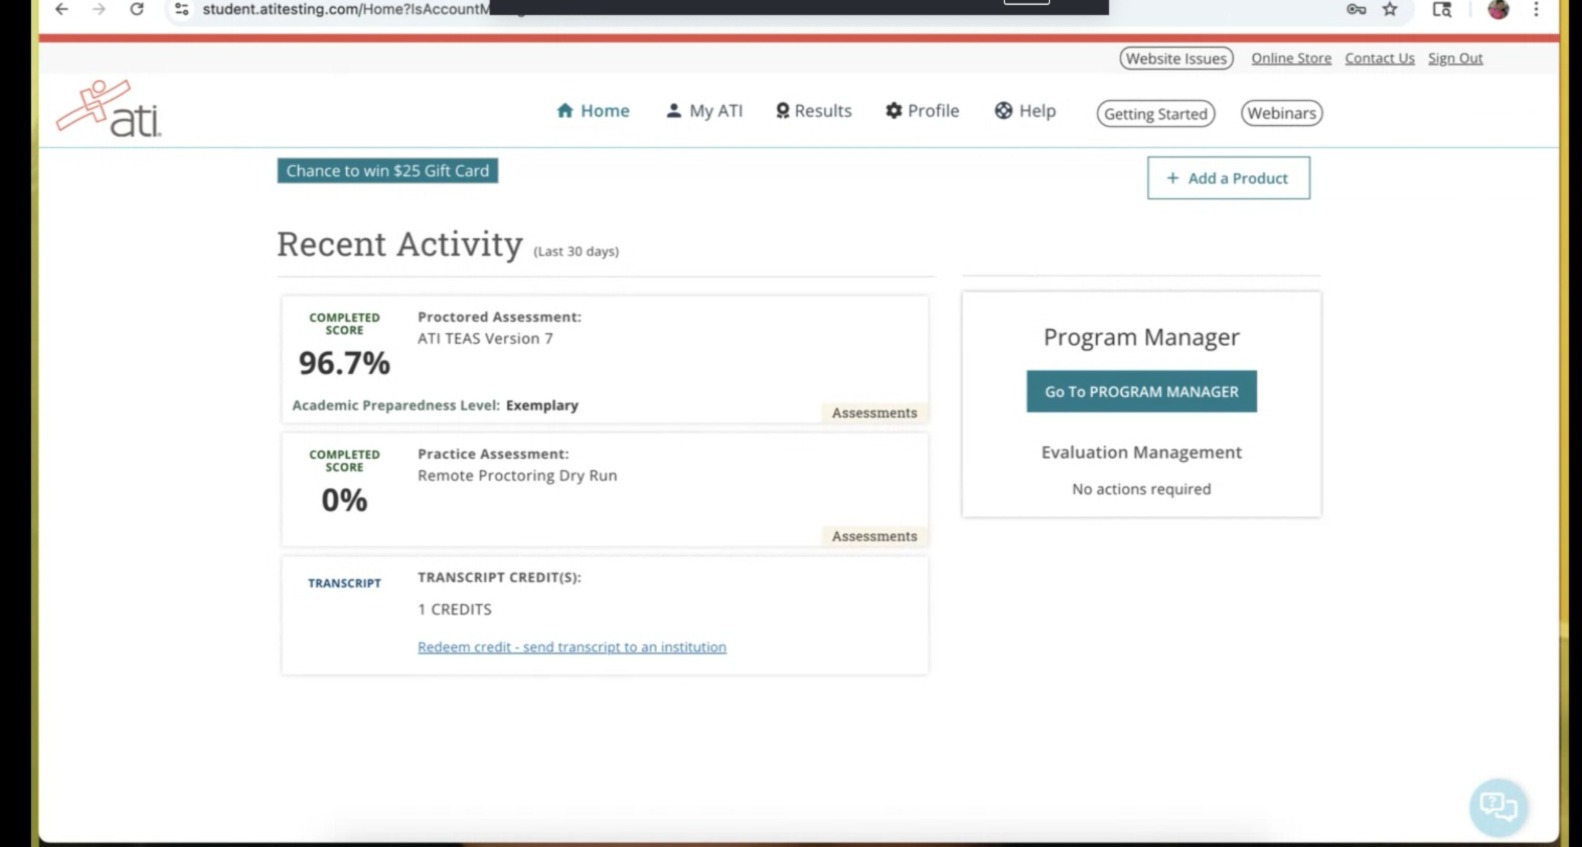
Task: Click Remote Proctoring Dry Run text
Action: (x=517, y=475)
